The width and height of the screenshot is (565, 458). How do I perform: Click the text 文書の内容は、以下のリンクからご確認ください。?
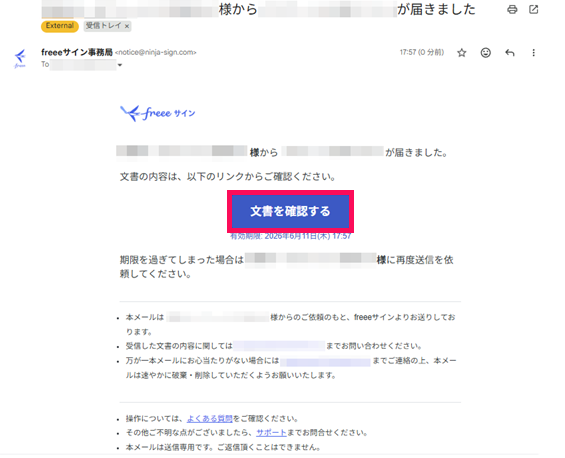(228, 177)
